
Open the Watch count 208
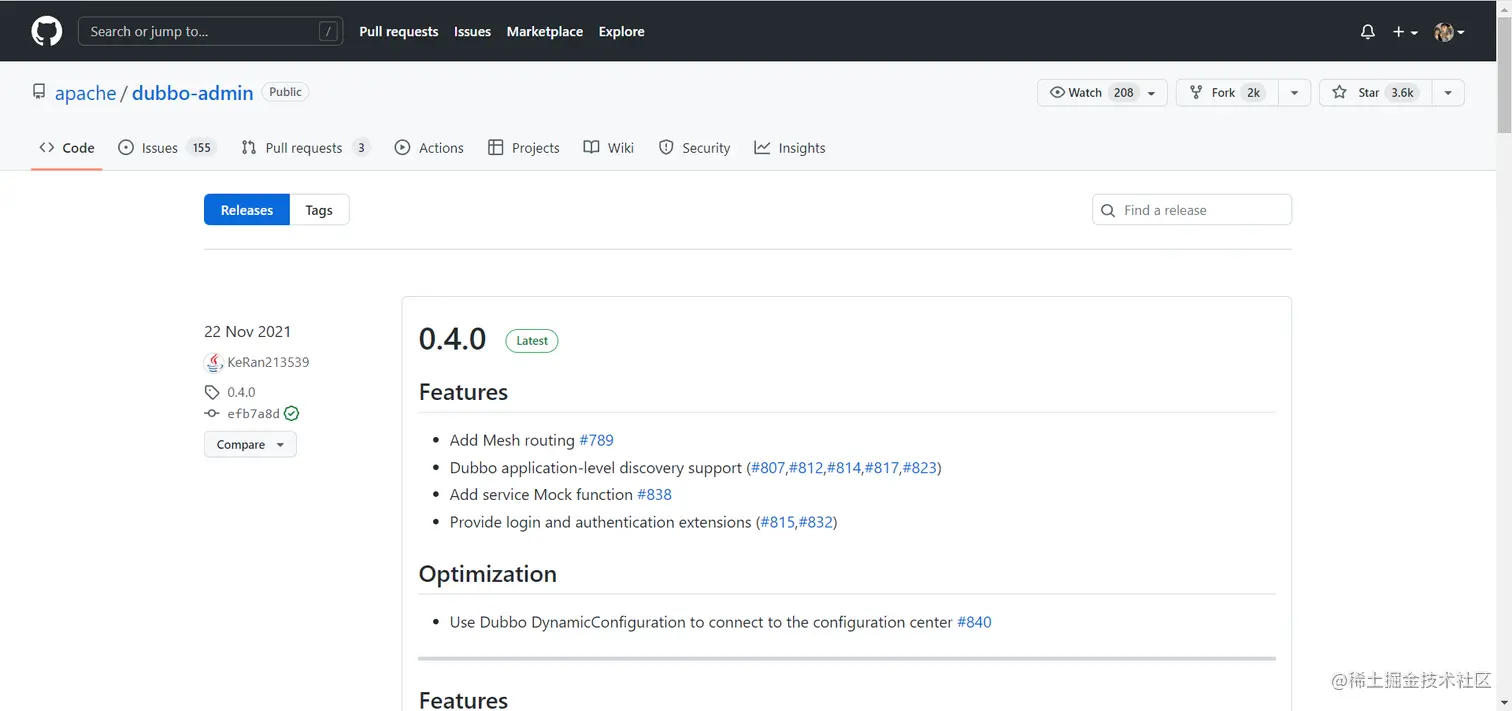pyautogui.click(x=1124, y=92)
